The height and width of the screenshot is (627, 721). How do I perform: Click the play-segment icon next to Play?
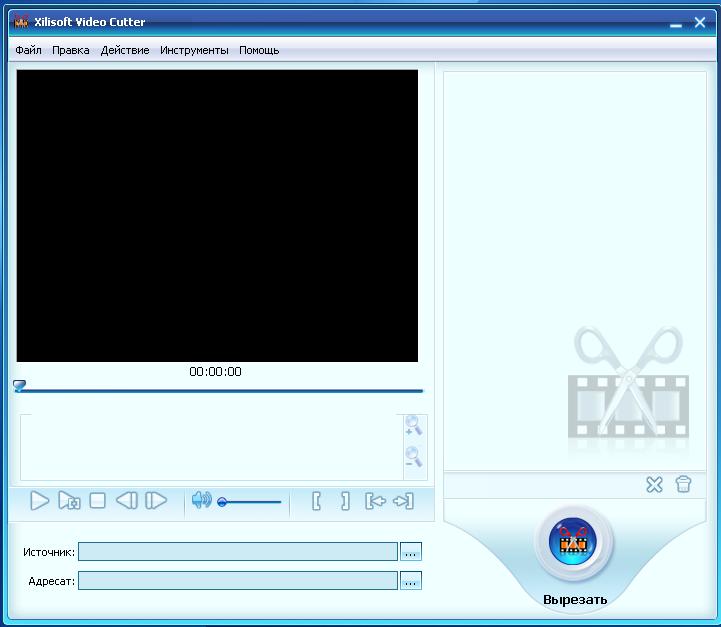(x=69, y=501)
